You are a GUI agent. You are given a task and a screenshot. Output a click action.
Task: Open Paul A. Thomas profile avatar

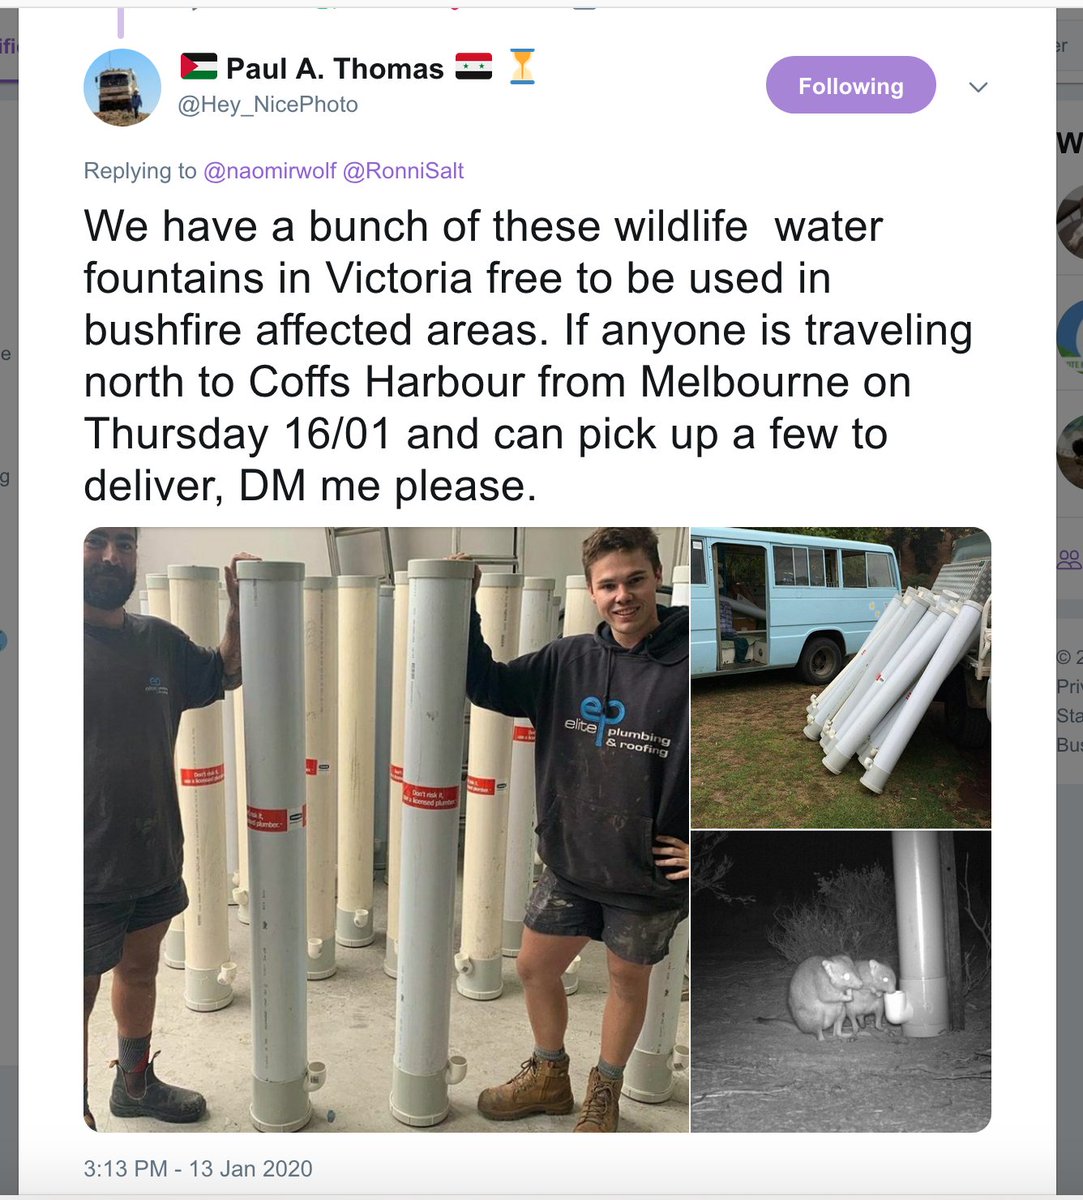click(122, 87)
